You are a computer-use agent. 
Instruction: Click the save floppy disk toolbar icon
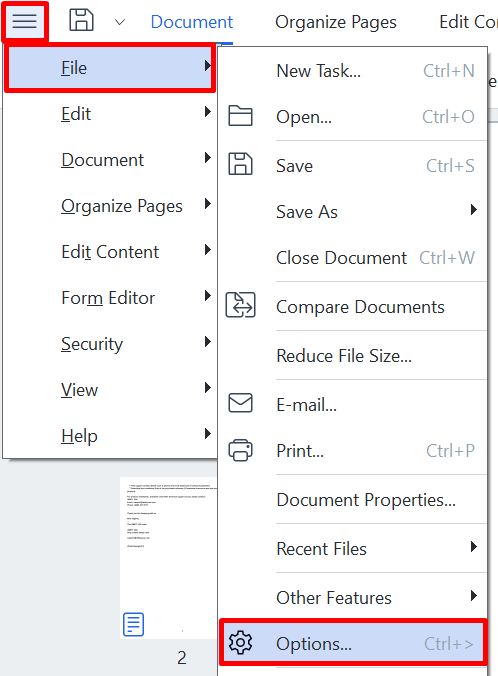[81, 21]
